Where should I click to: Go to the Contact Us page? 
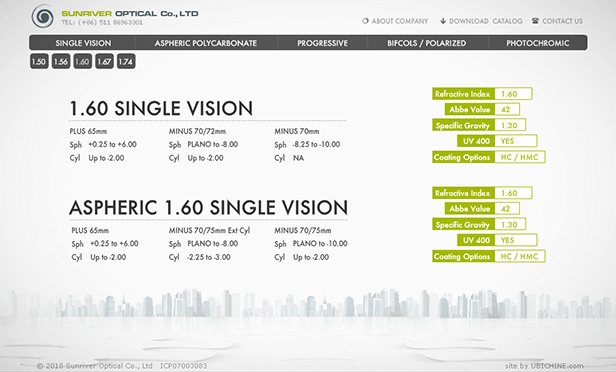562,21
